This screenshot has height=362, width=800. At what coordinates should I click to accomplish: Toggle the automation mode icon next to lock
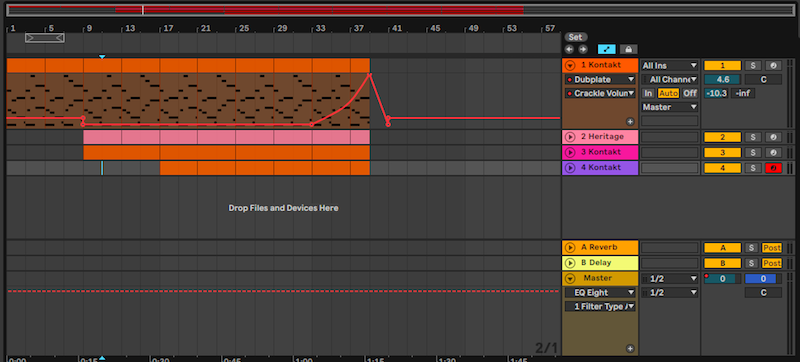pos(606,49)
